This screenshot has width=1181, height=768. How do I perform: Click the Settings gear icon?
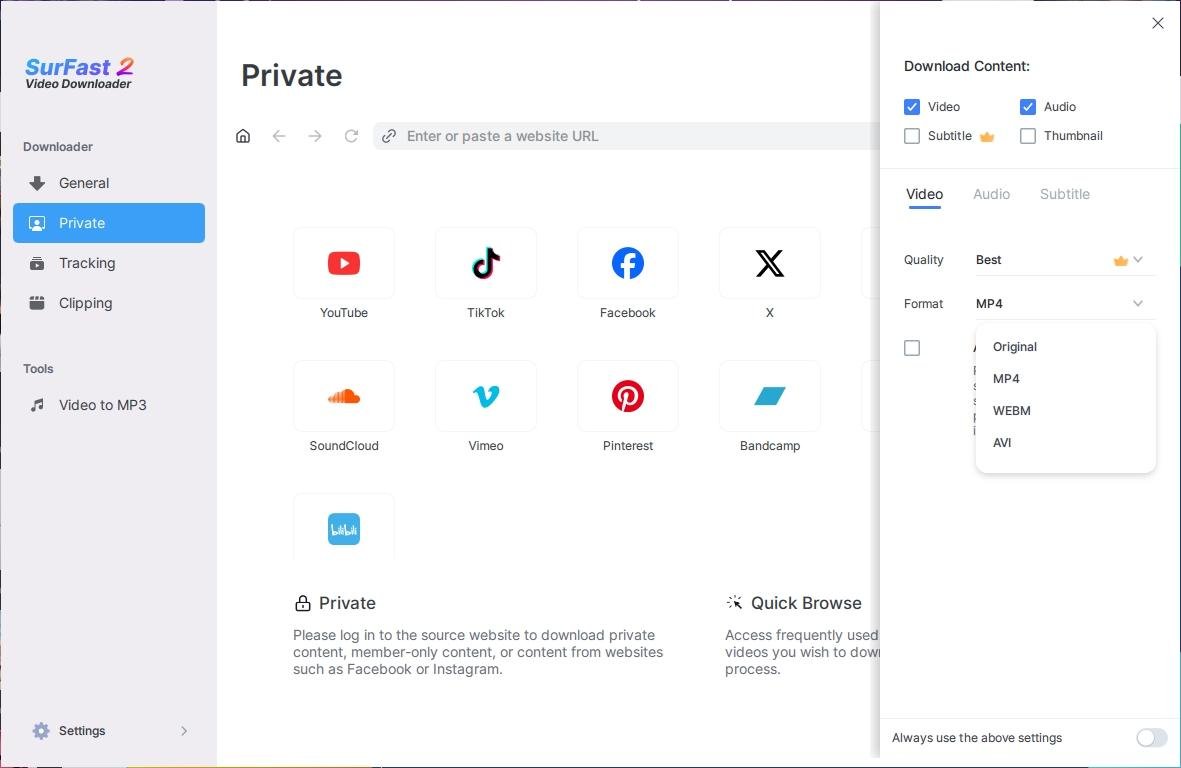pyautogui.click(x=41, y=730)
